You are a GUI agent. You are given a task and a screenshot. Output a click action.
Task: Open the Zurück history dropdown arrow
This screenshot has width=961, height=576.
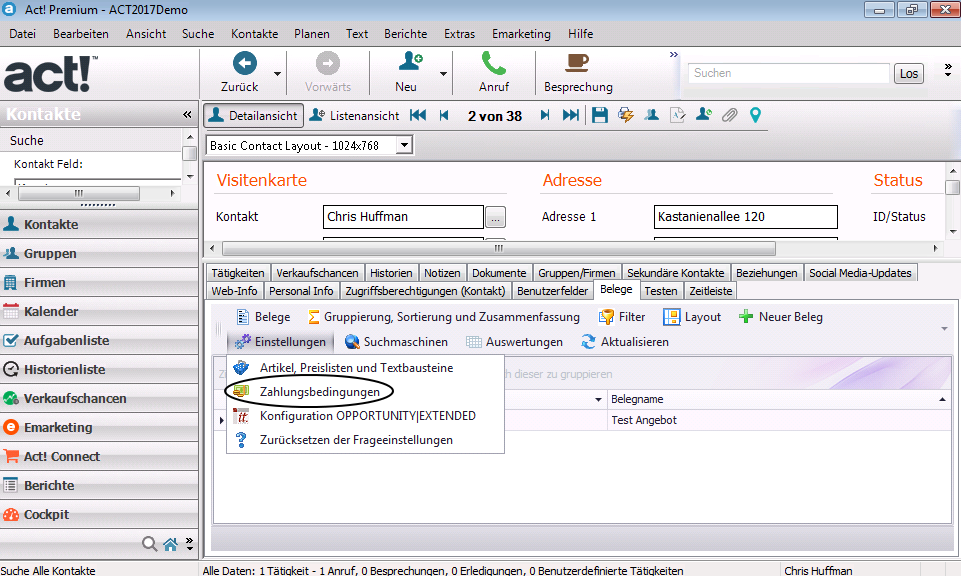(277, 74)
